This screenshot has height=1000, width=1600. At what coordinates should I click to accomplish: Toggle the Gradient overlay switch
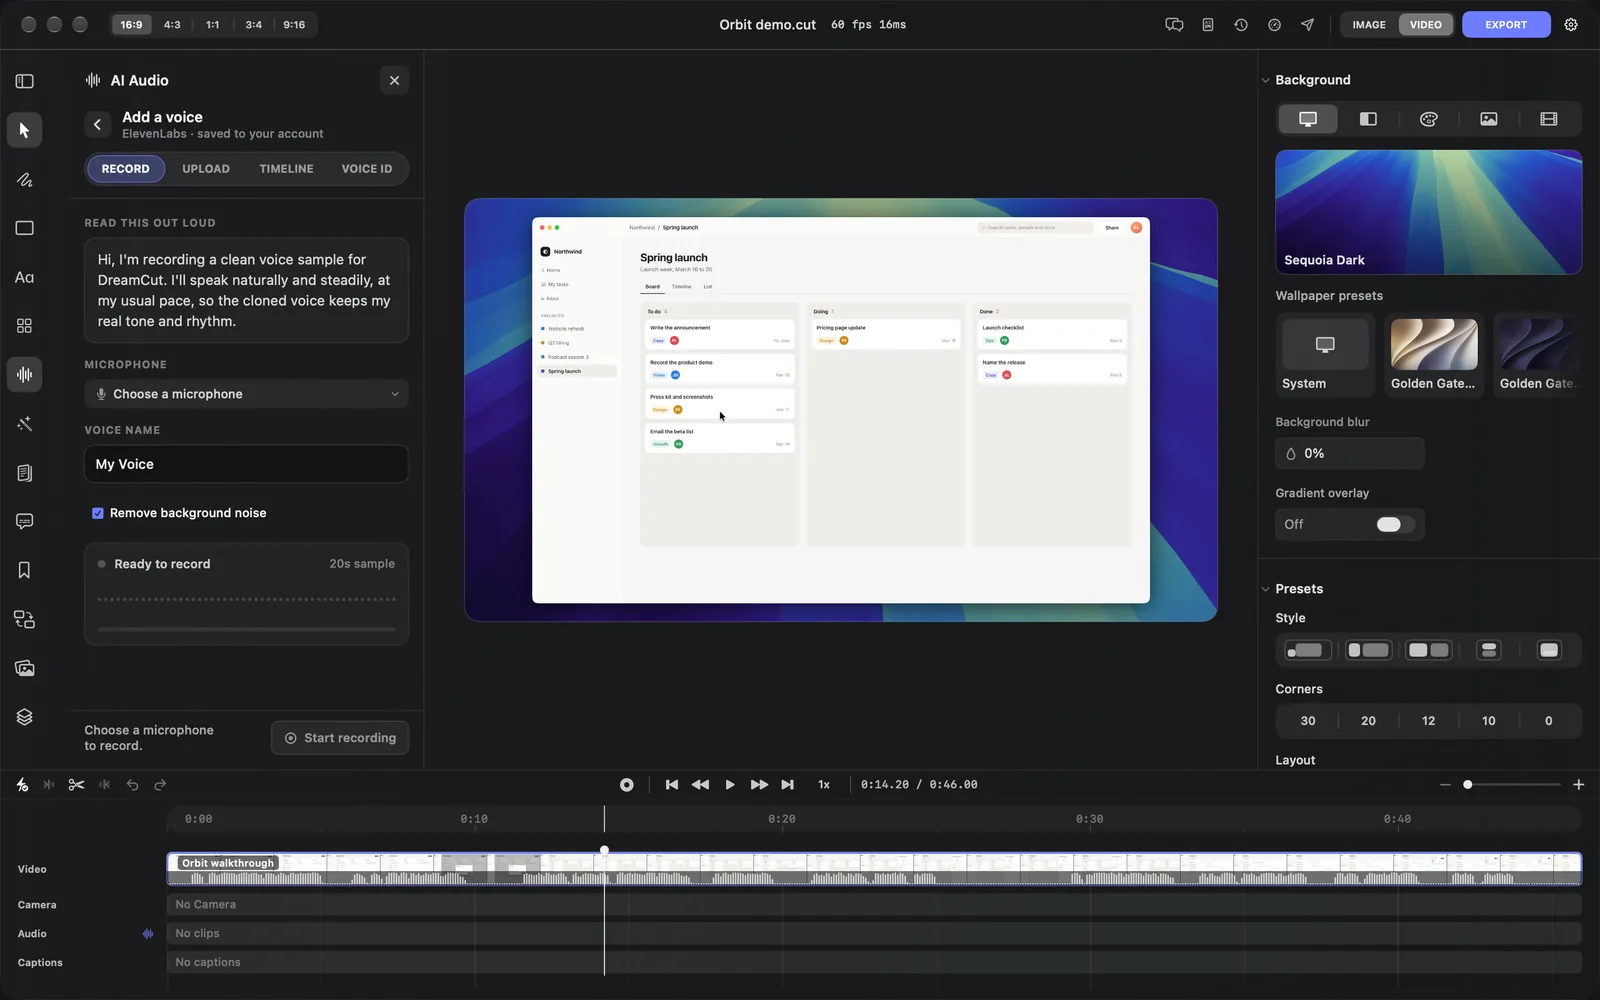click(1393, 524)
